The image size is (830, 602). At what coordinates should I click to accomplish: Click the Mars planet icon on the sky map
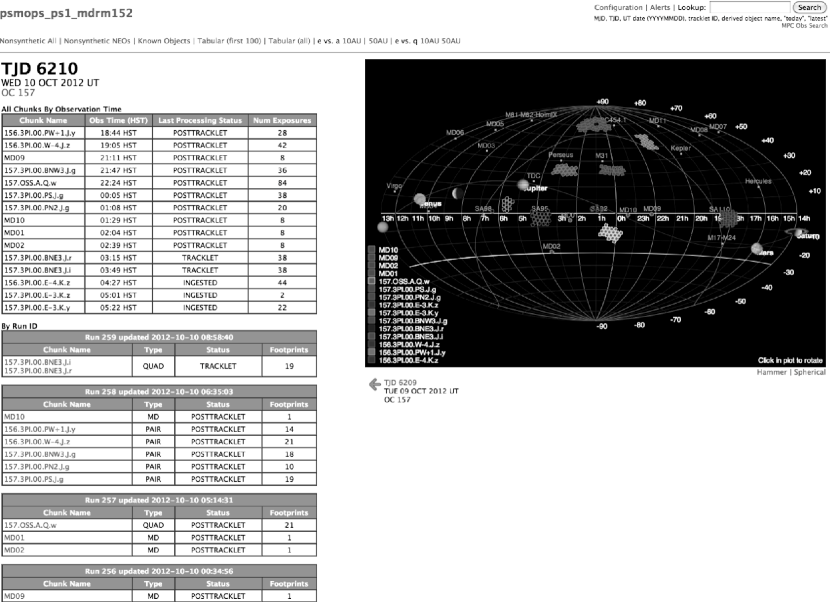[x=757, y=248]
